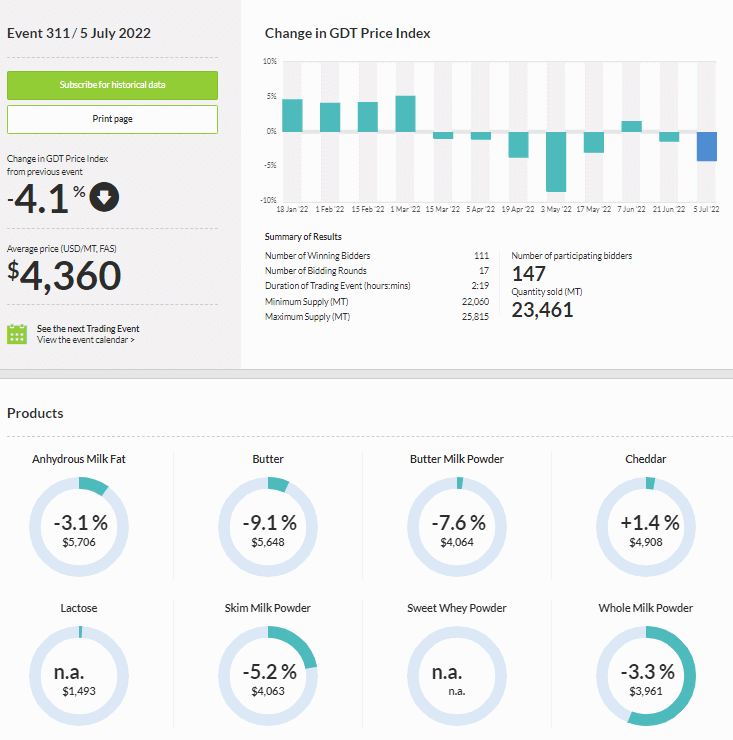Click the Whole Milk Powder title
This screenshot has width=733, height=740.
coord(646,608)
